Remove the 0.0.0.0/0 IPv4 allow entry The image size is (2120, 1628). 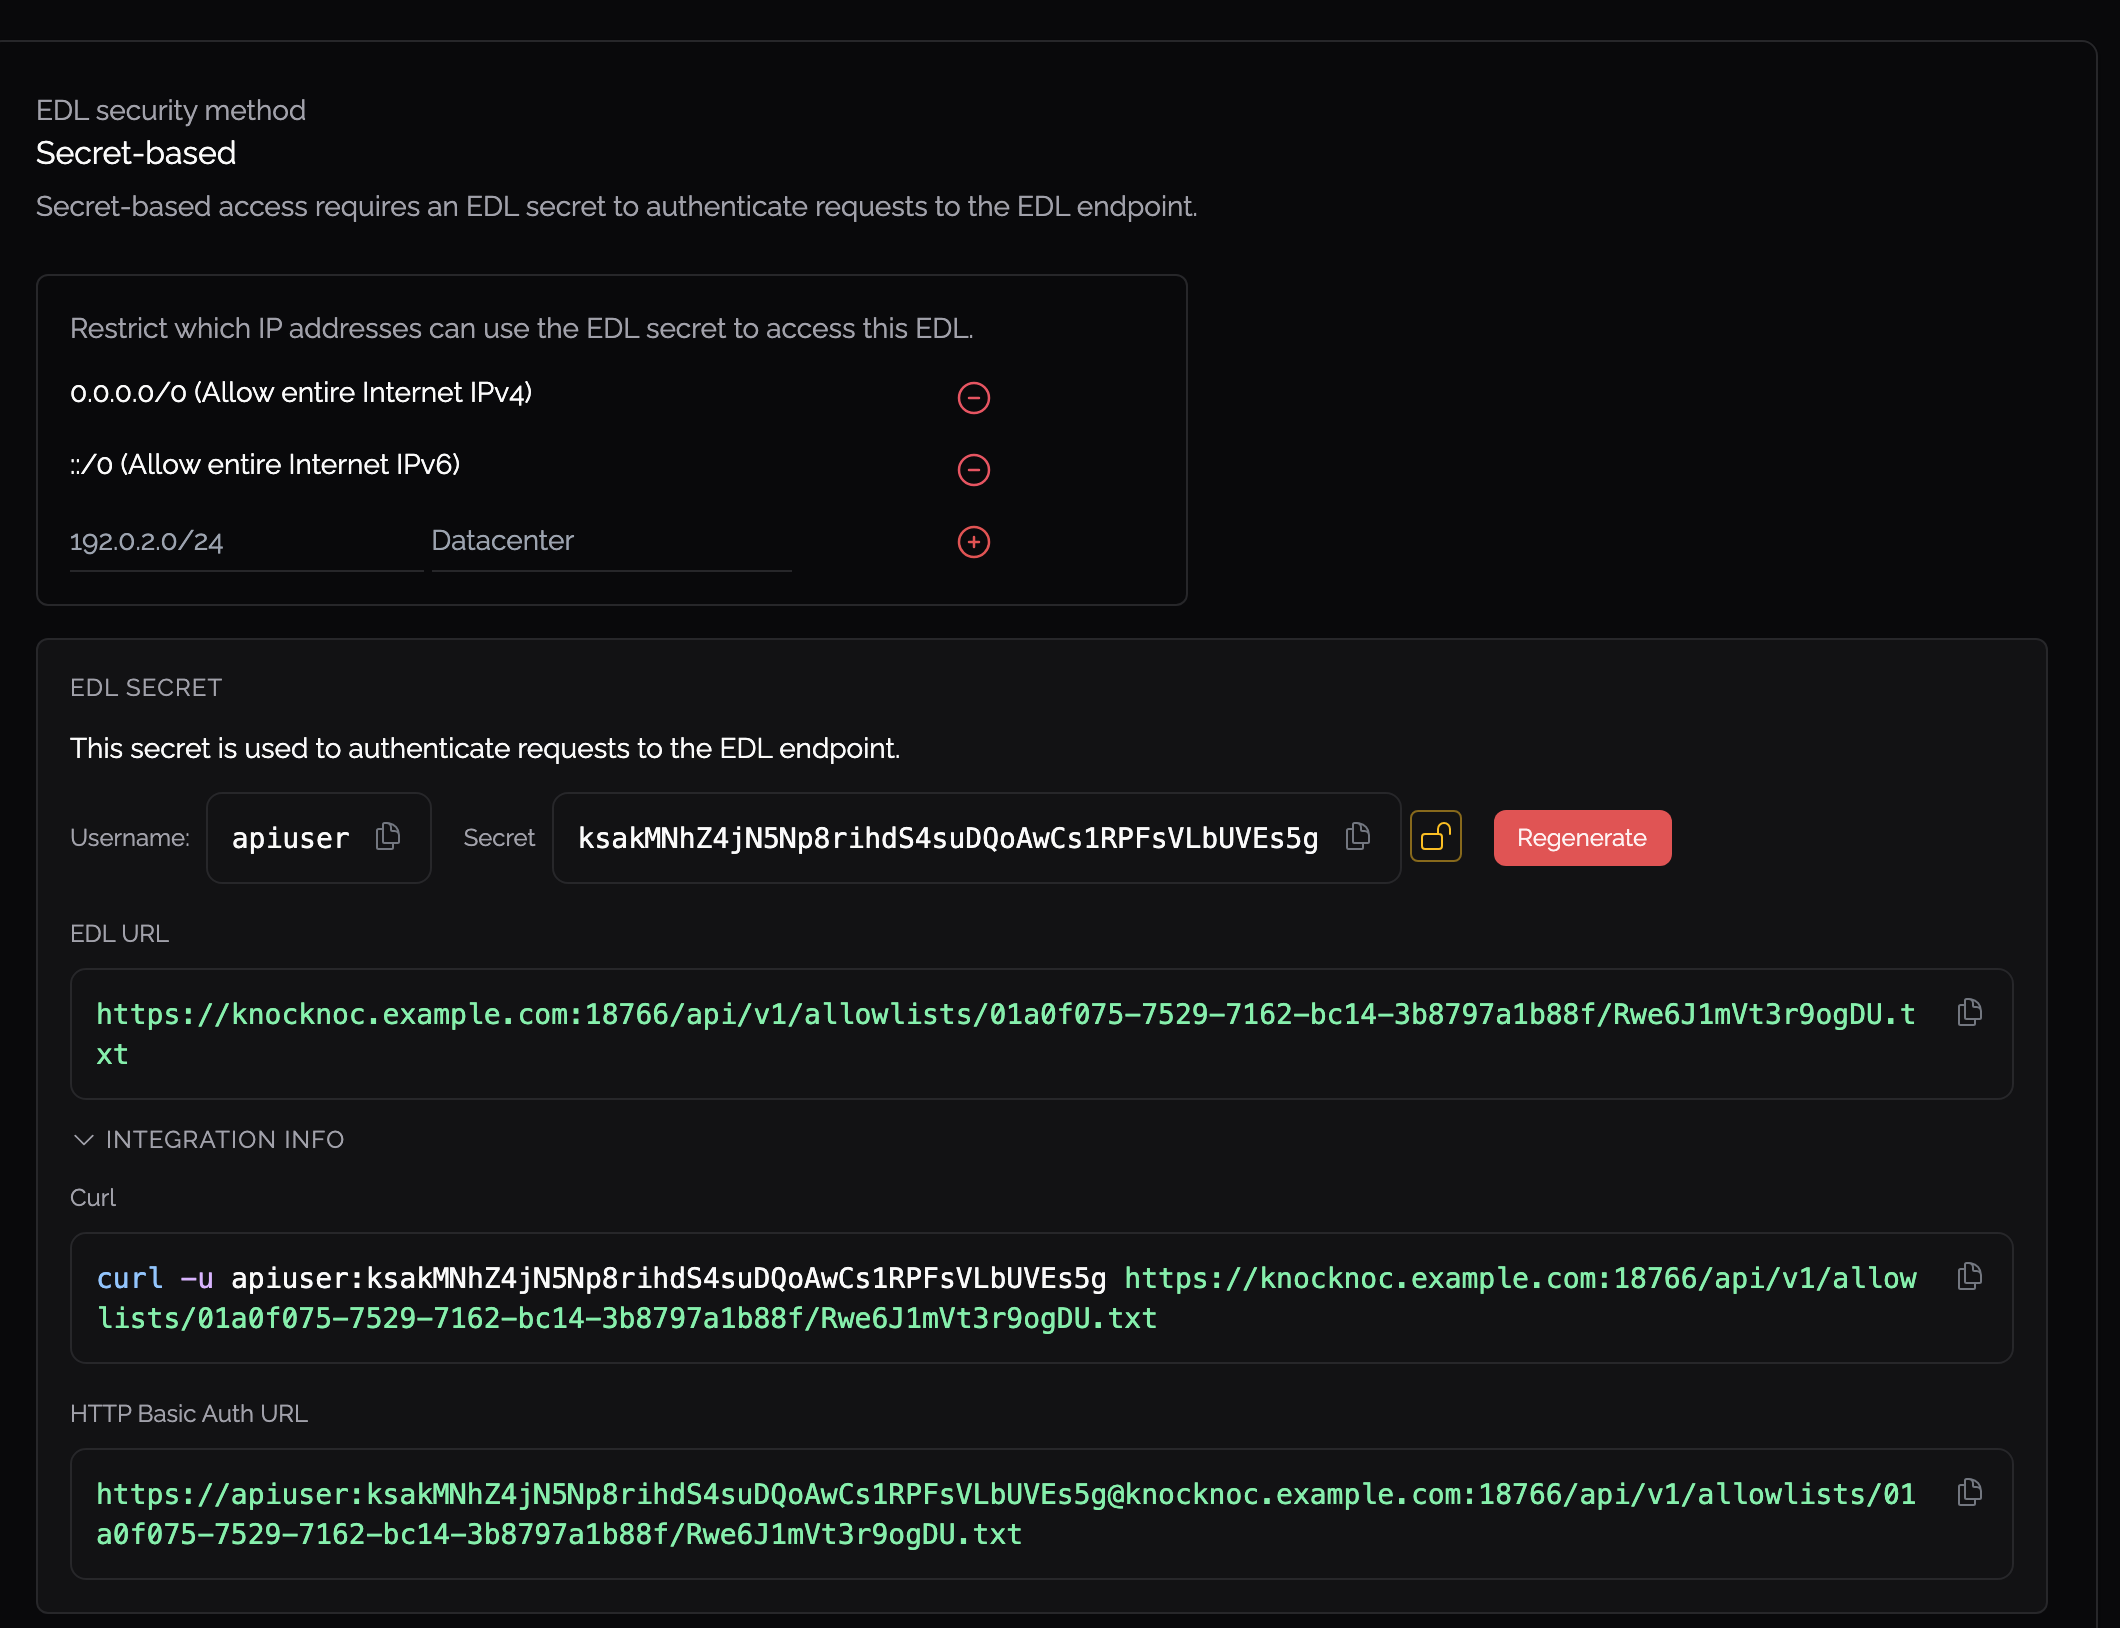pos(973,398)
